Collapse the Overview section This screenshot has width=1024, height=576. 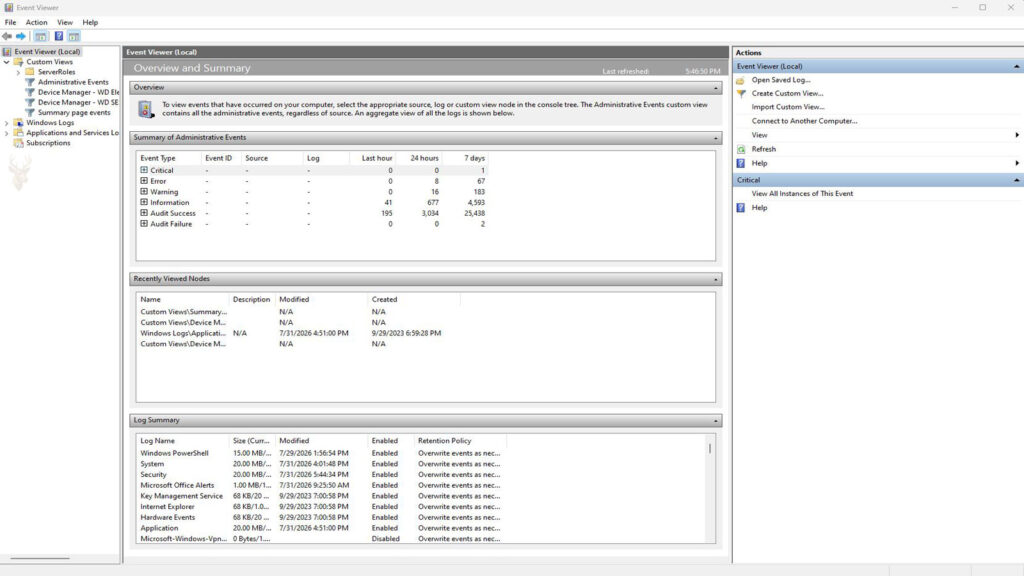(x=716, y=88)
